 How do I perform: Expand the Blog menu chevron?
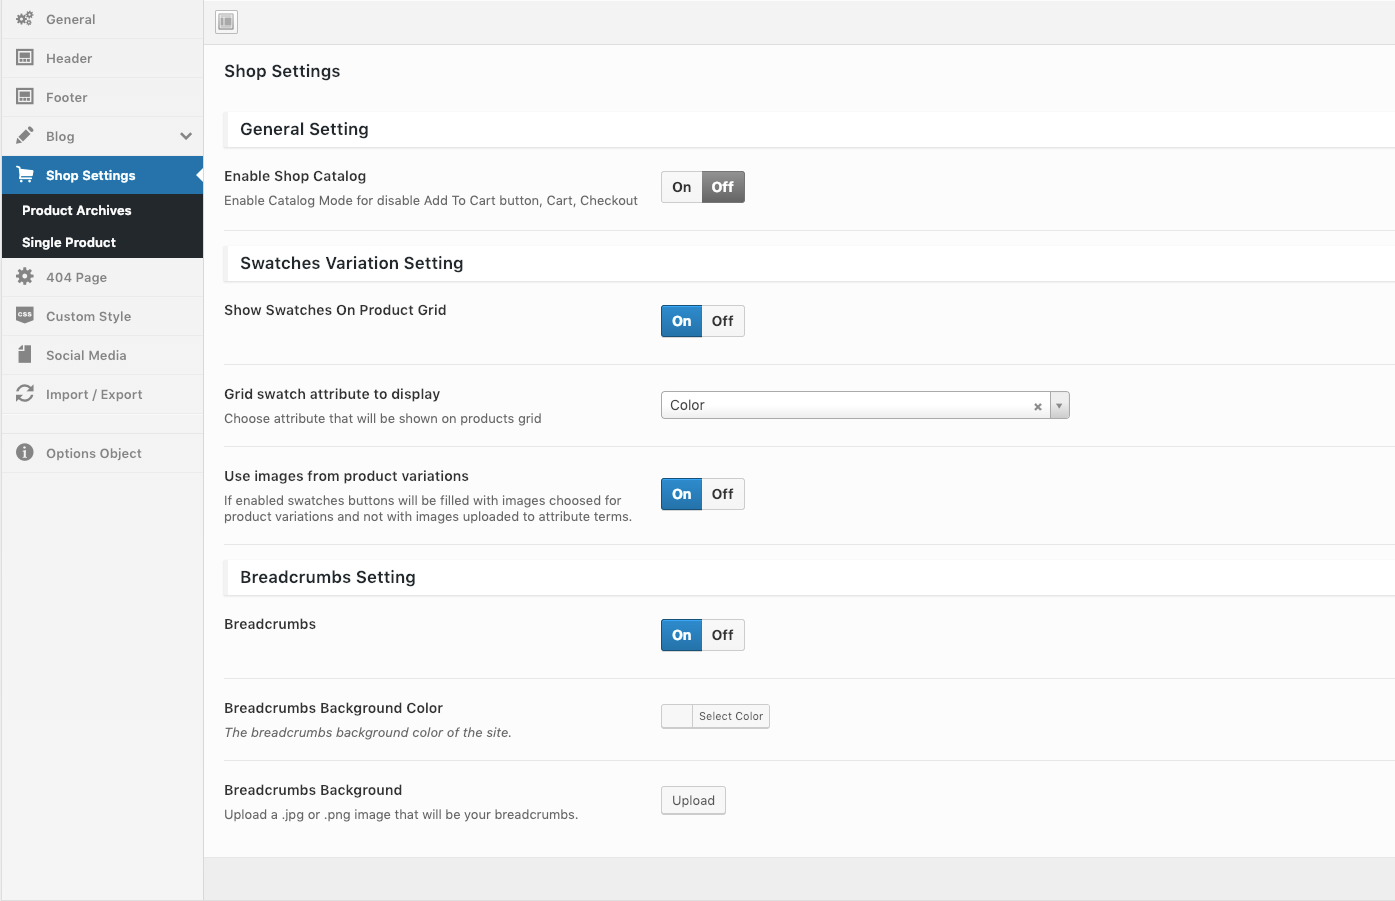pyautogui.click(x=186, y=136)
